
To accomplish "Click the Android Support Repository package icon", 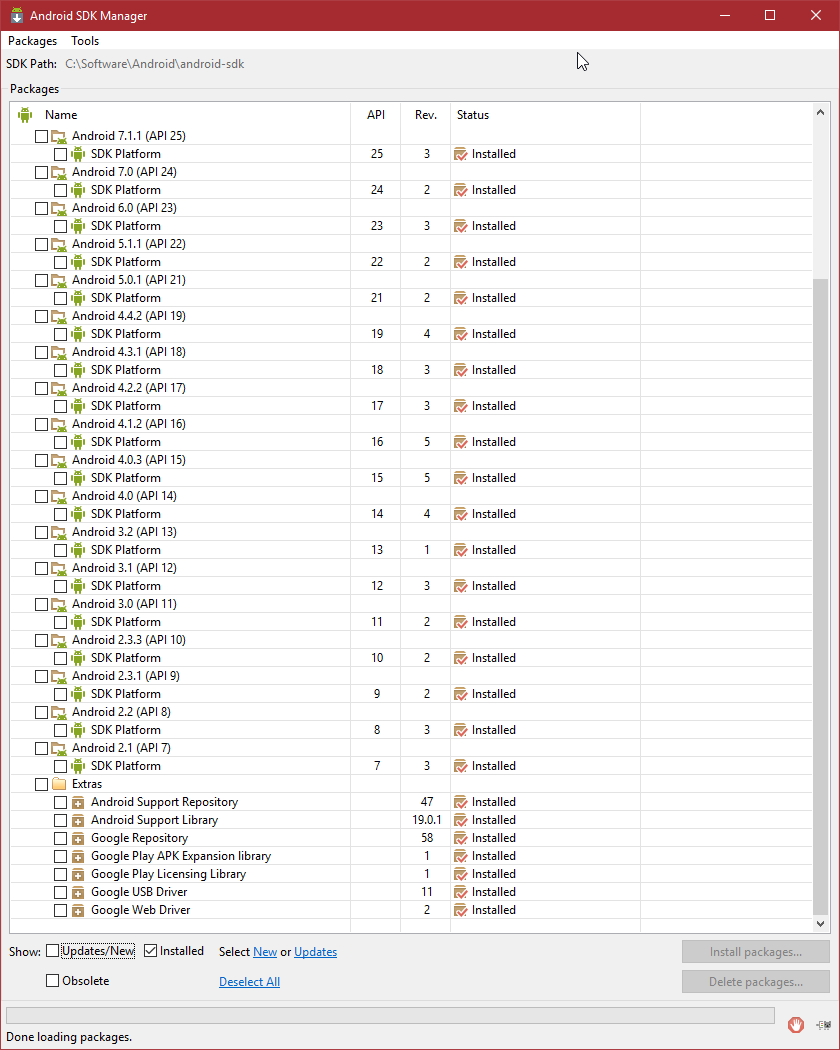I will (x=78, y=801).
